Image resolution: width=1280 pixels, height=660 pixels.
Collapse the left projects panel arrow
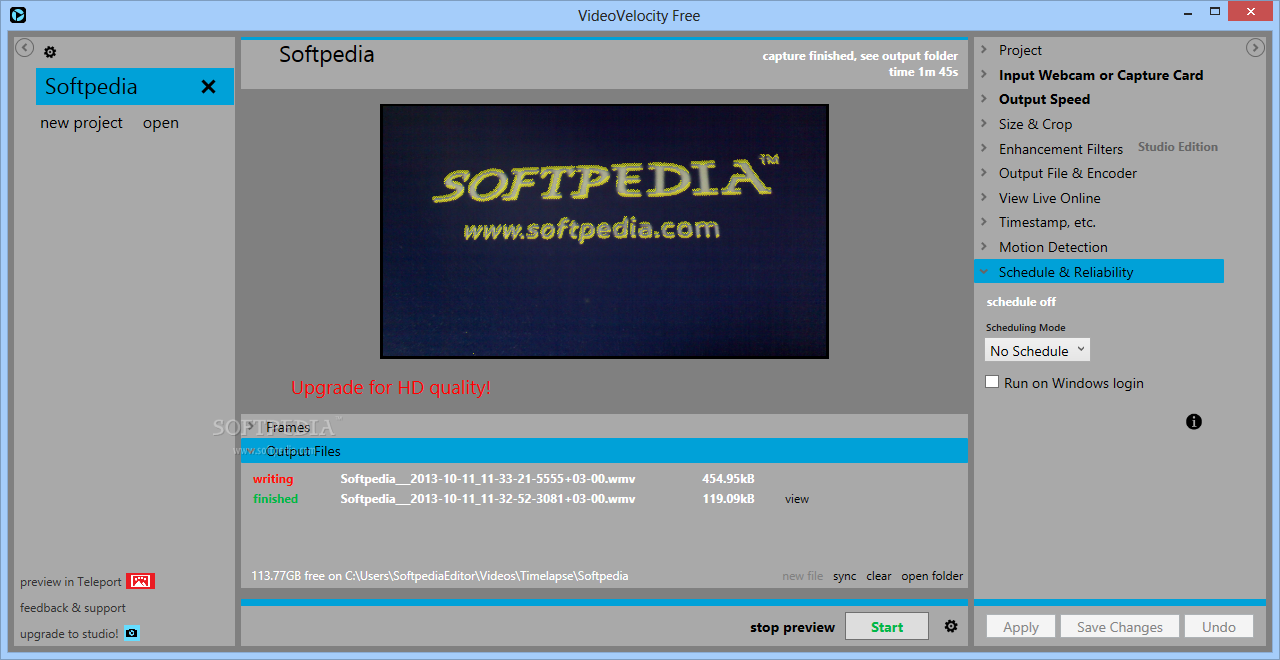pos(25,47)
